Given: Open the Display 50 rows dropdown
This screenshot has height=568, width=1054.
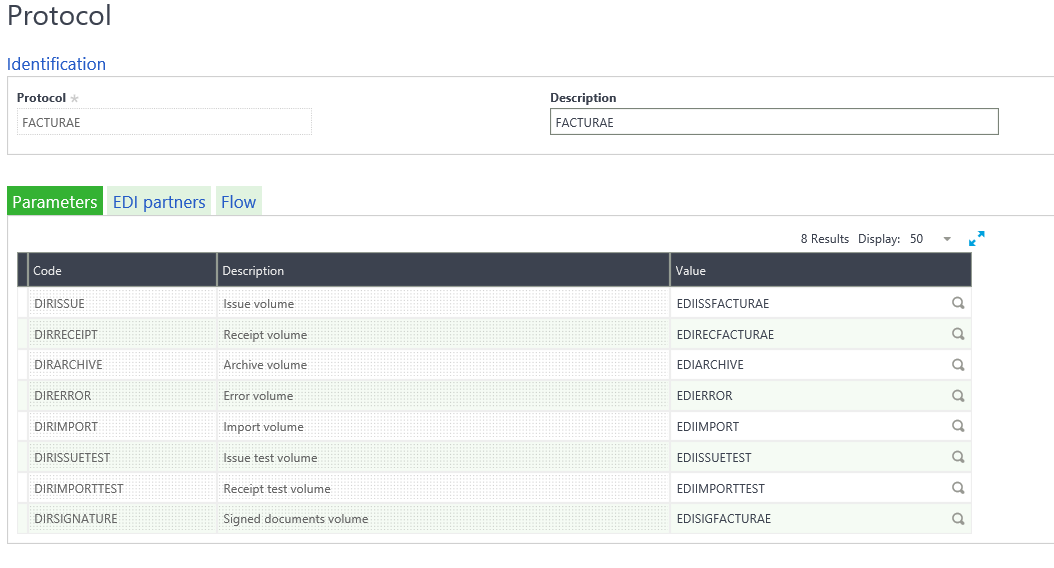Looking at the screenshot, I should pos(946,239).
